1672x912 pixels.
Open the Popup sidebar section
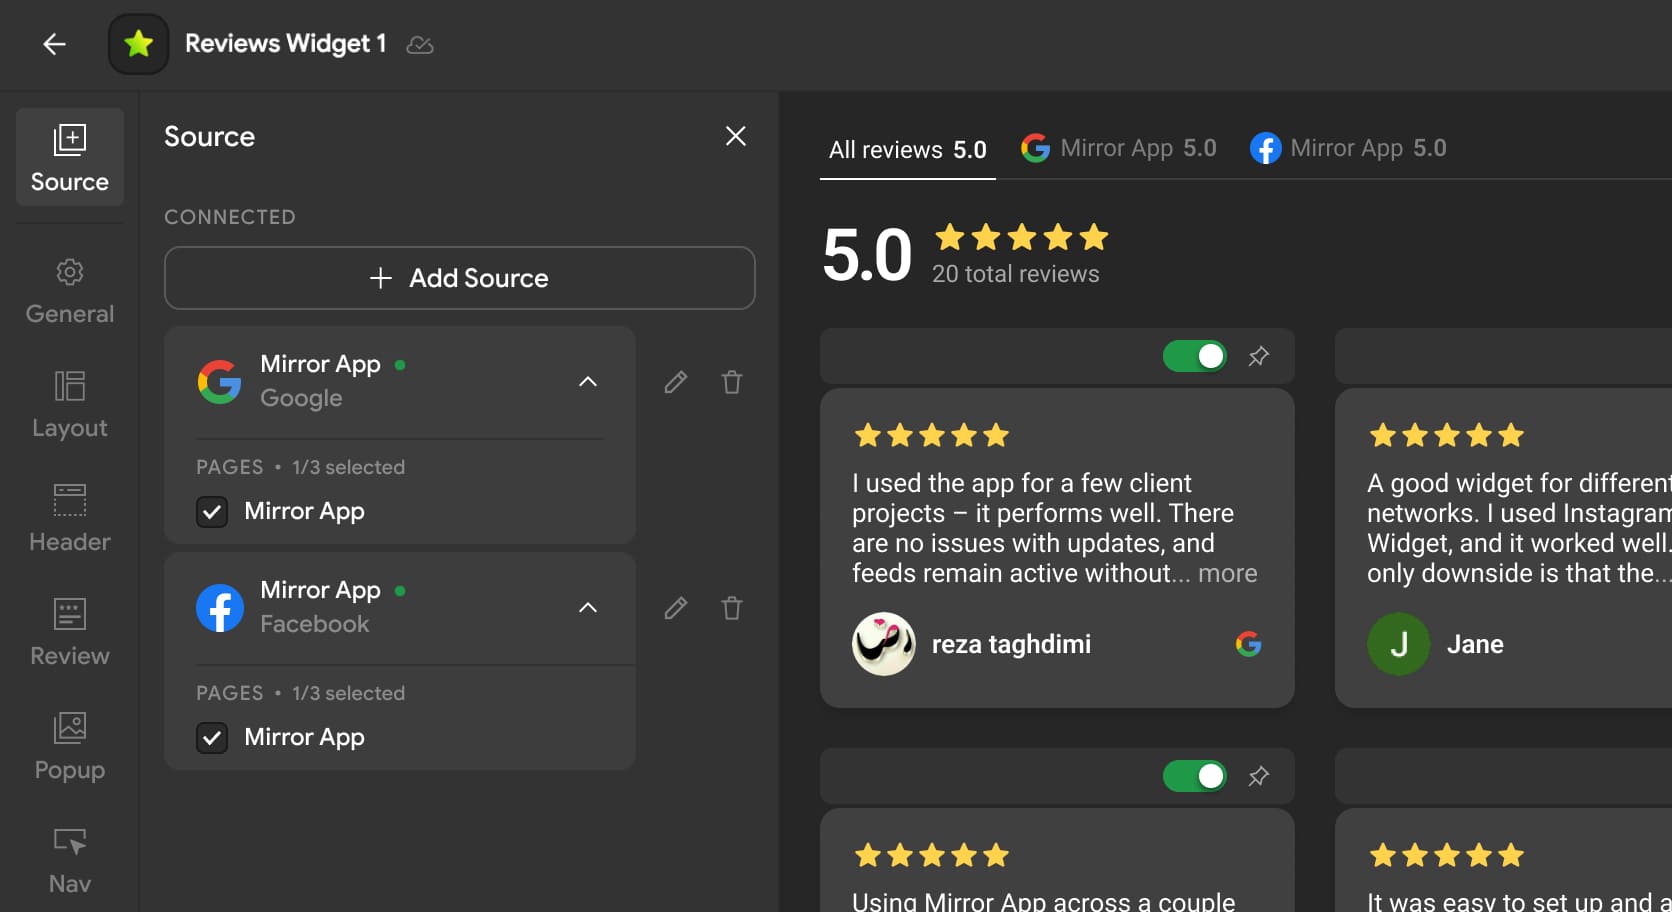click(x=70, y=747)
